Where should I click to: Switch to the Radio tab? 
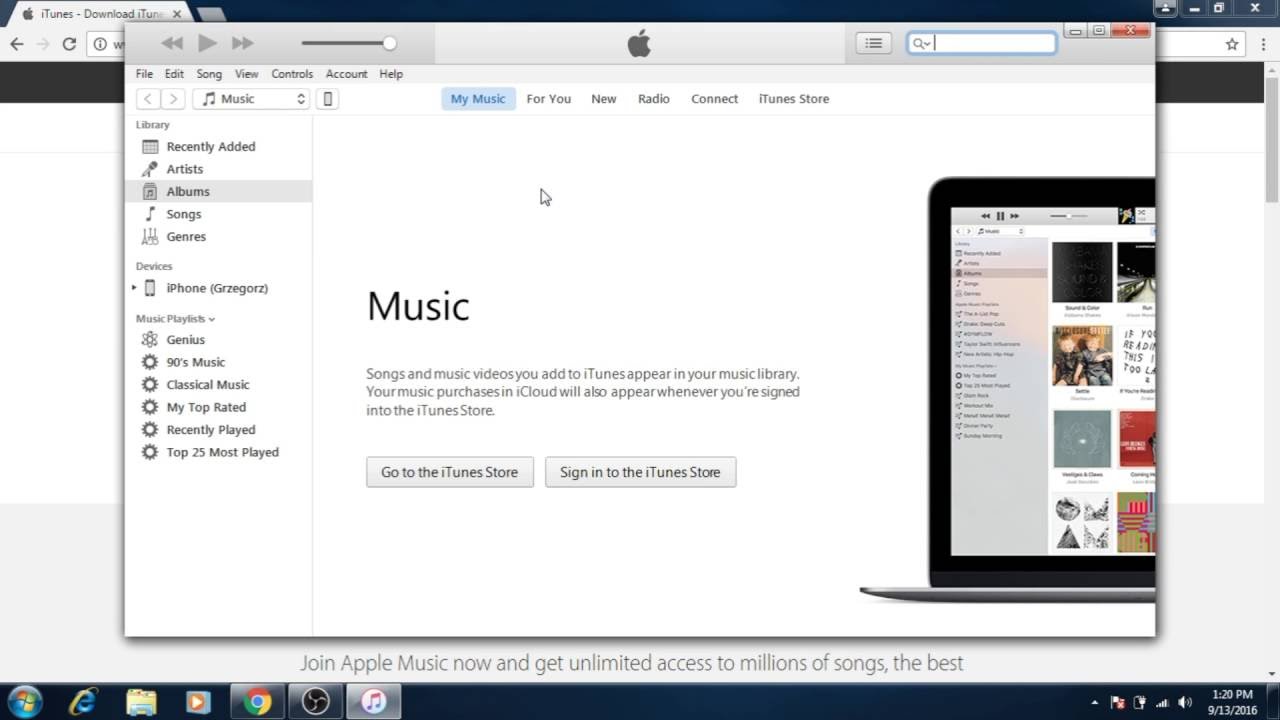click(x=654, y=99)
